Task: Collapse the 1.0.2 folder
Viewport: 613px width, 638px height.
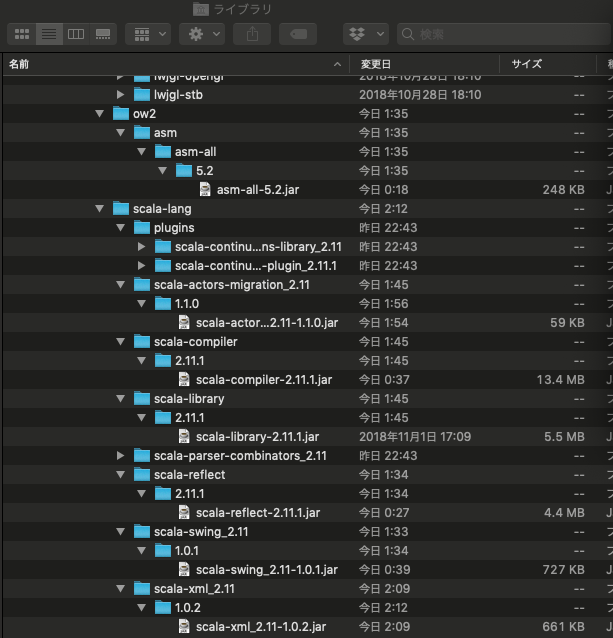Action: [x=142, y=607]
